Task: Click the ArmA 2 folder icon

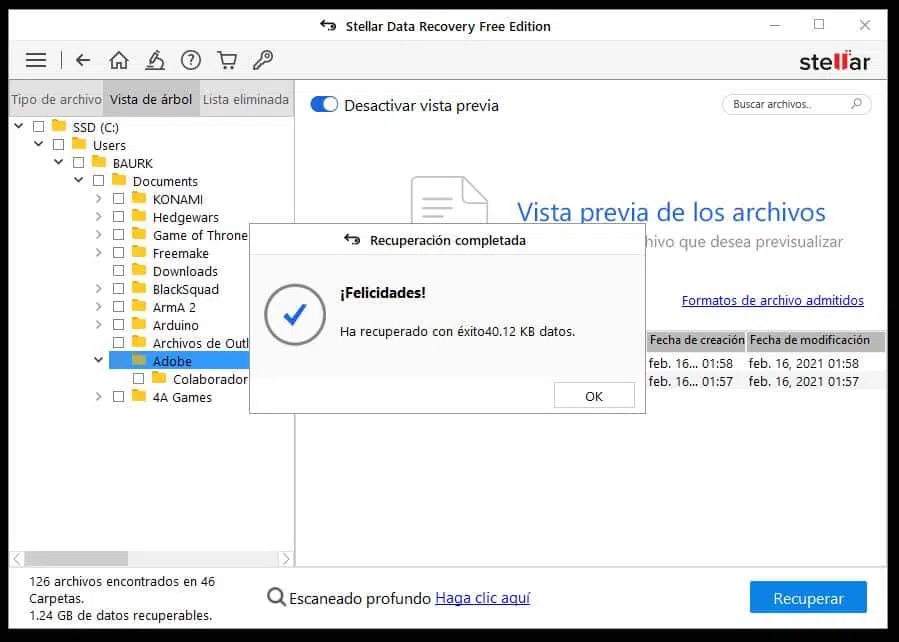Action: 139,306
